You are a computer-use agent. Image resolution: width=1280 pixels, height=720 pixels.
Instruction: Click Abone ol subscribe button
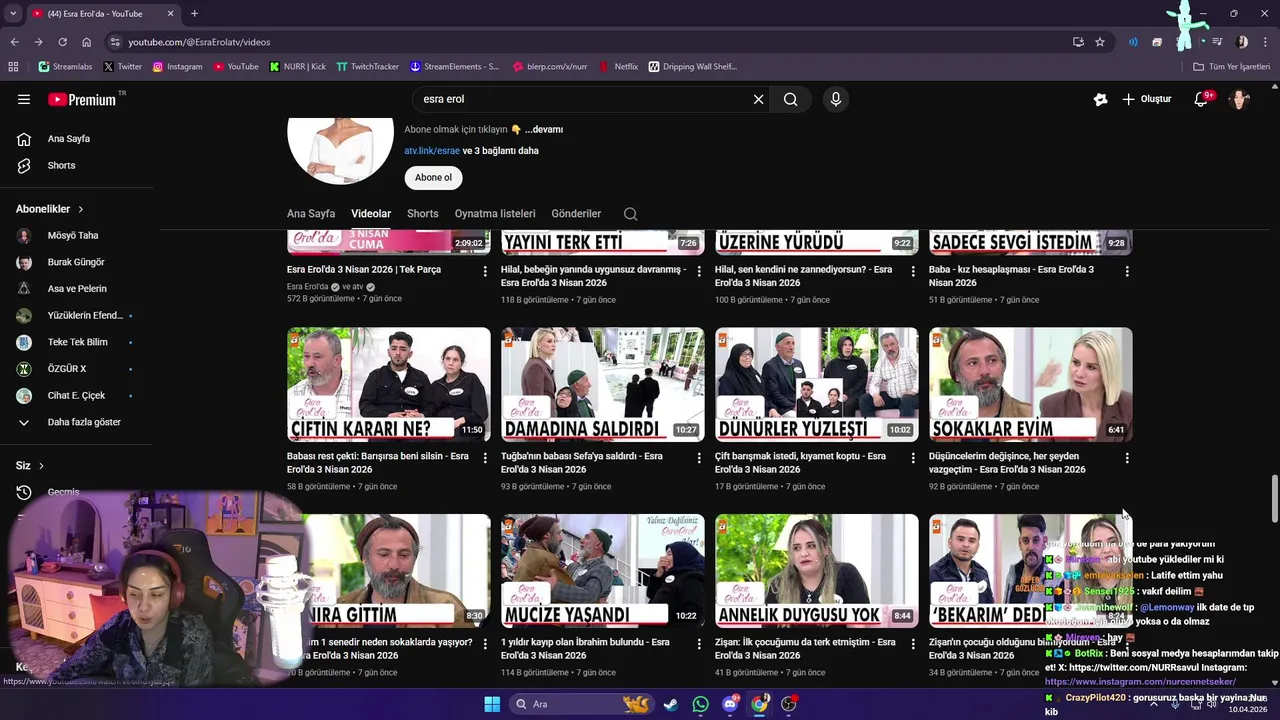(x=433, y=177)
